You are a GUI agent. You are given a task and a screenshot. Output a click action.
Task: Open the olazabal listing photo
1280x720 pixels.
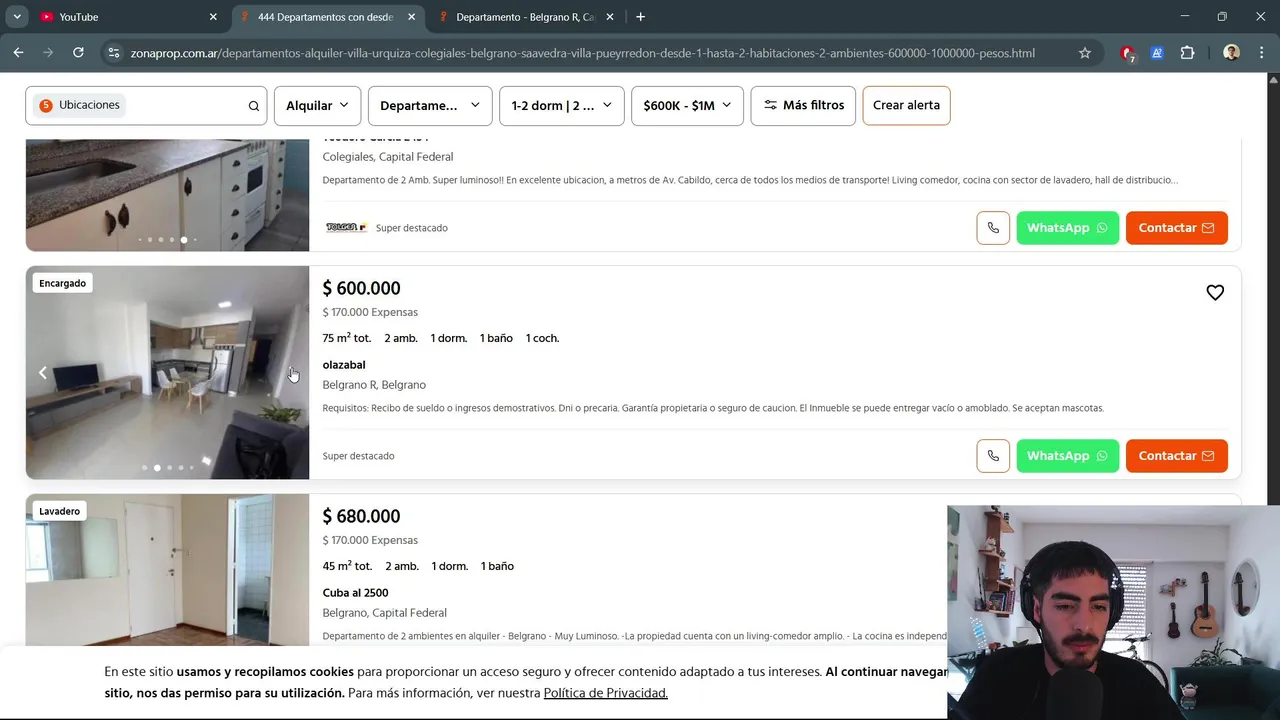pyautogui.click(x=168, y=372)
